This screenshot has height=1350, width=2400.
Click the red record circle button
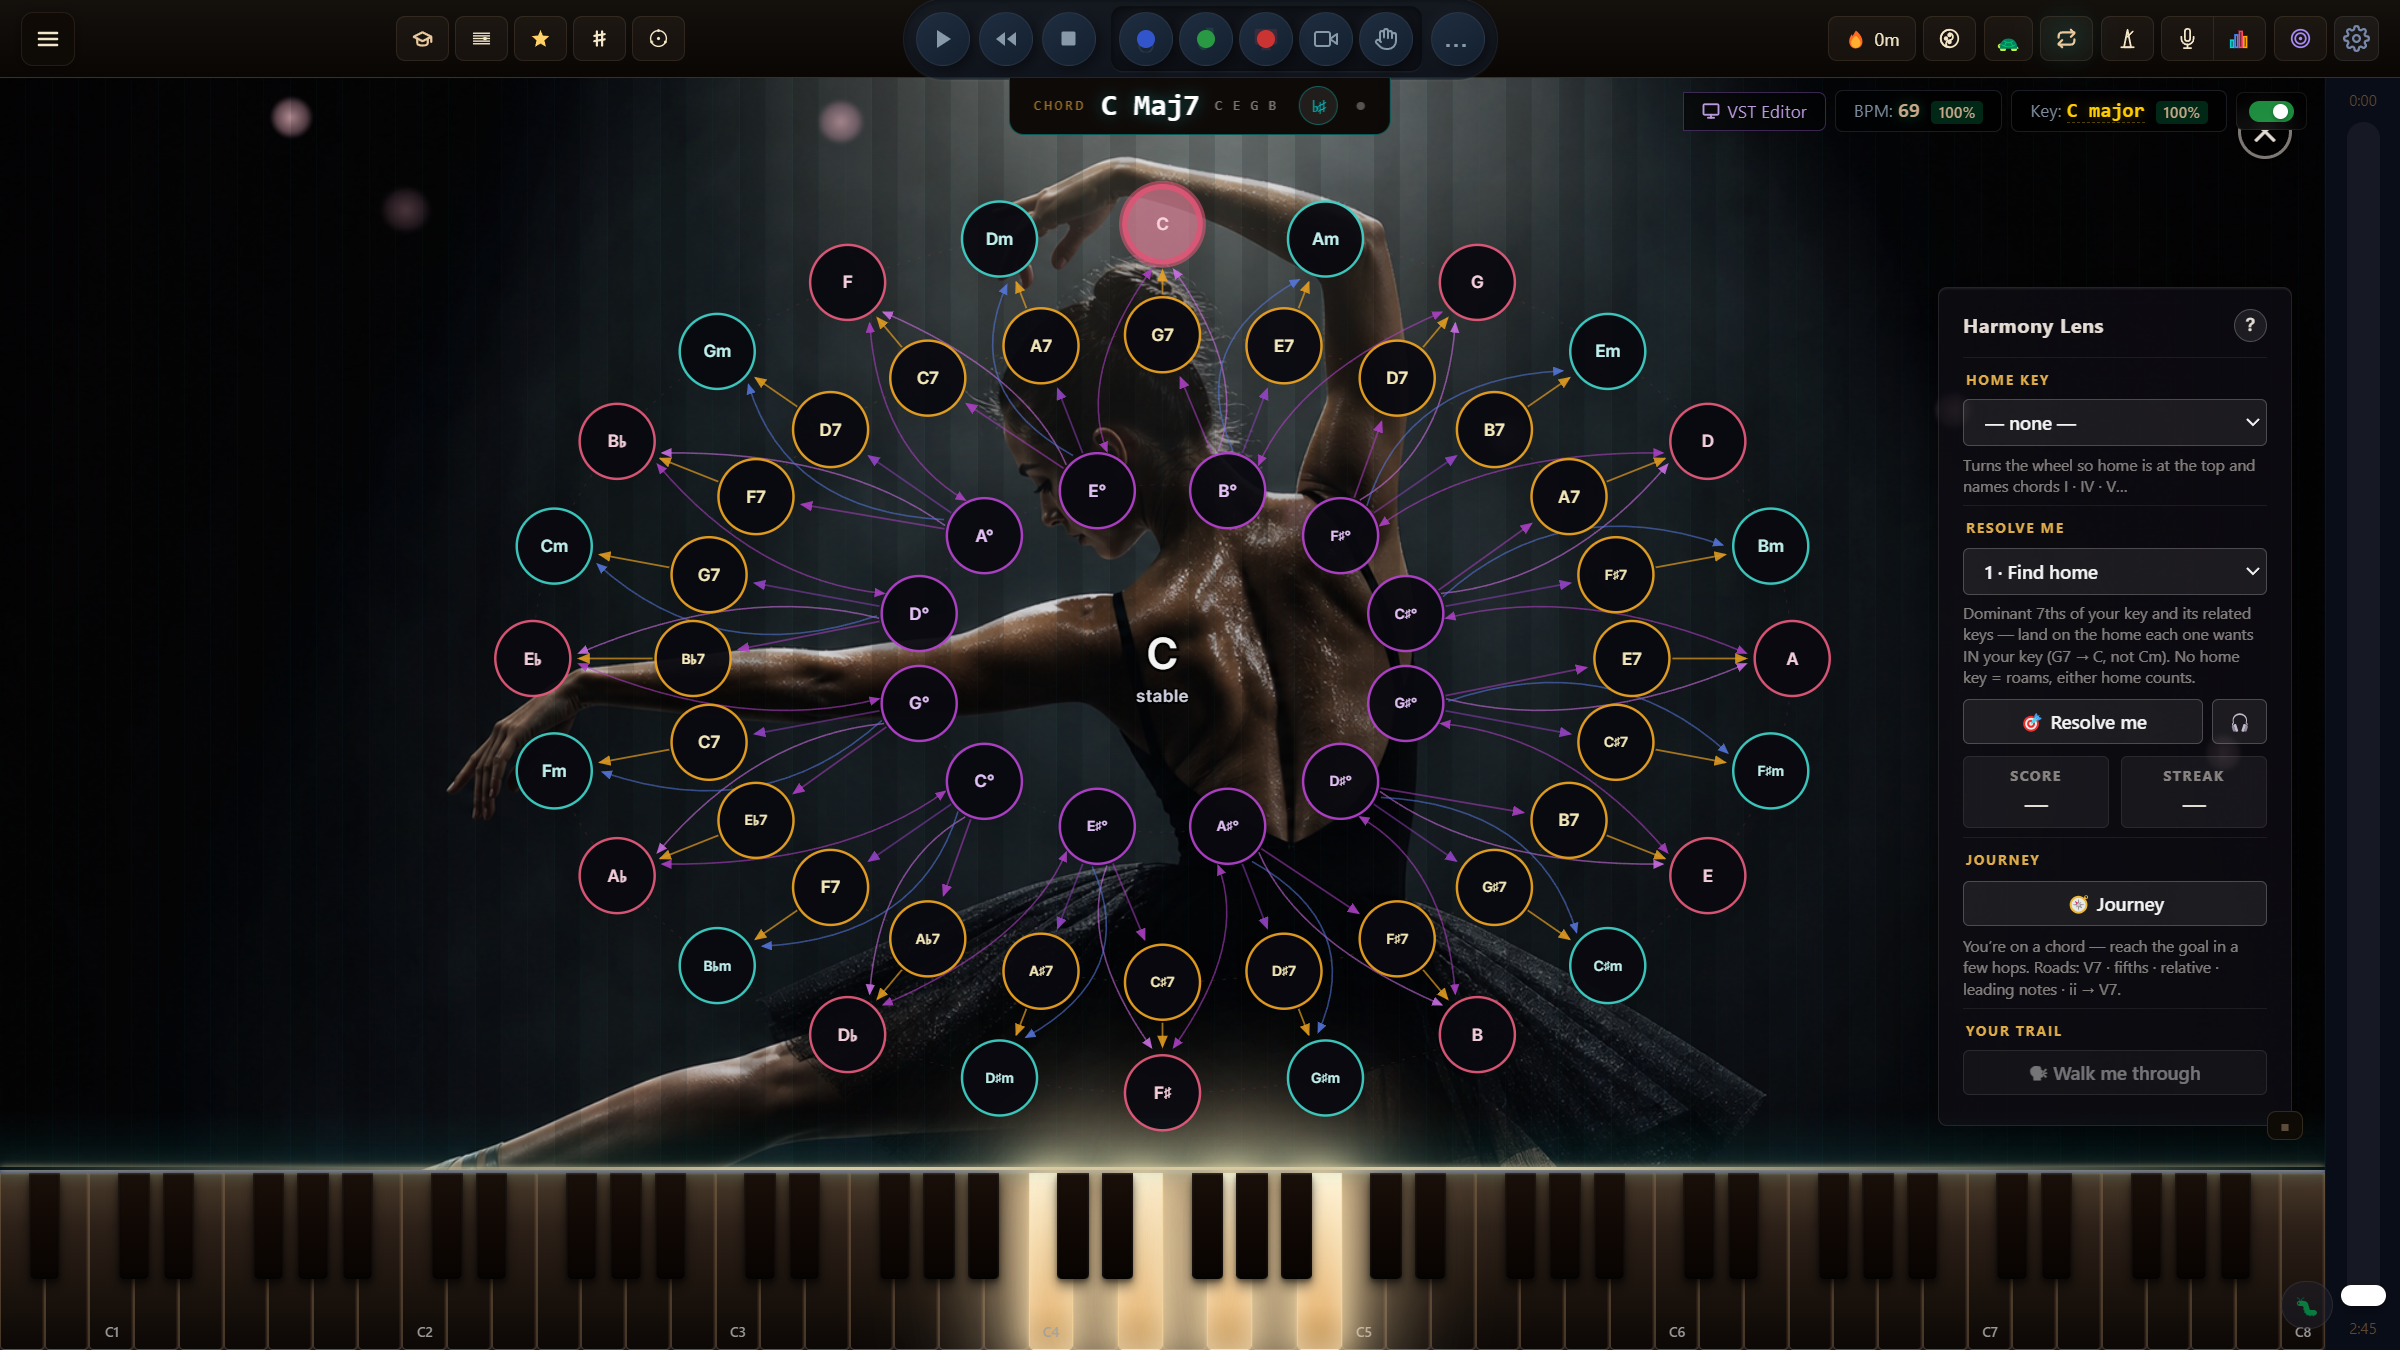1266,39
